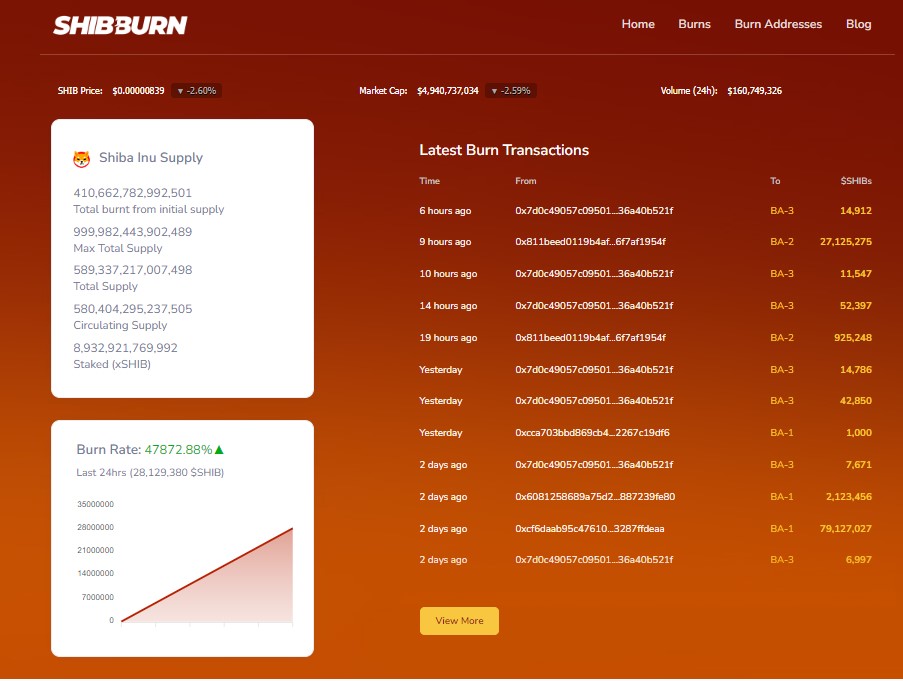Click the 14000000 chart axis label
Screen dimensions: 903x681
(96, 573)
